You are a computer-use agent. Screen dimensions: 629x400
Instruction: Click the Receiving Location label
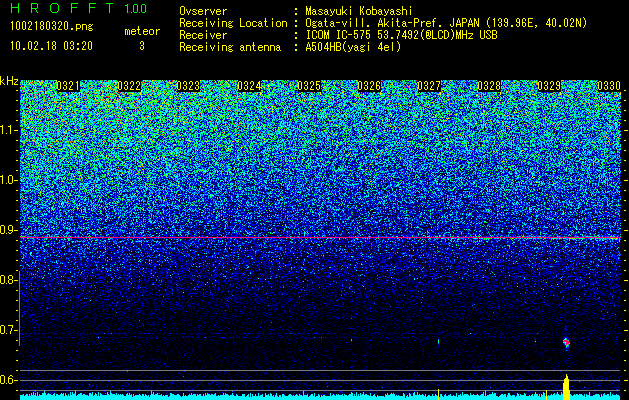pos(233,23)
